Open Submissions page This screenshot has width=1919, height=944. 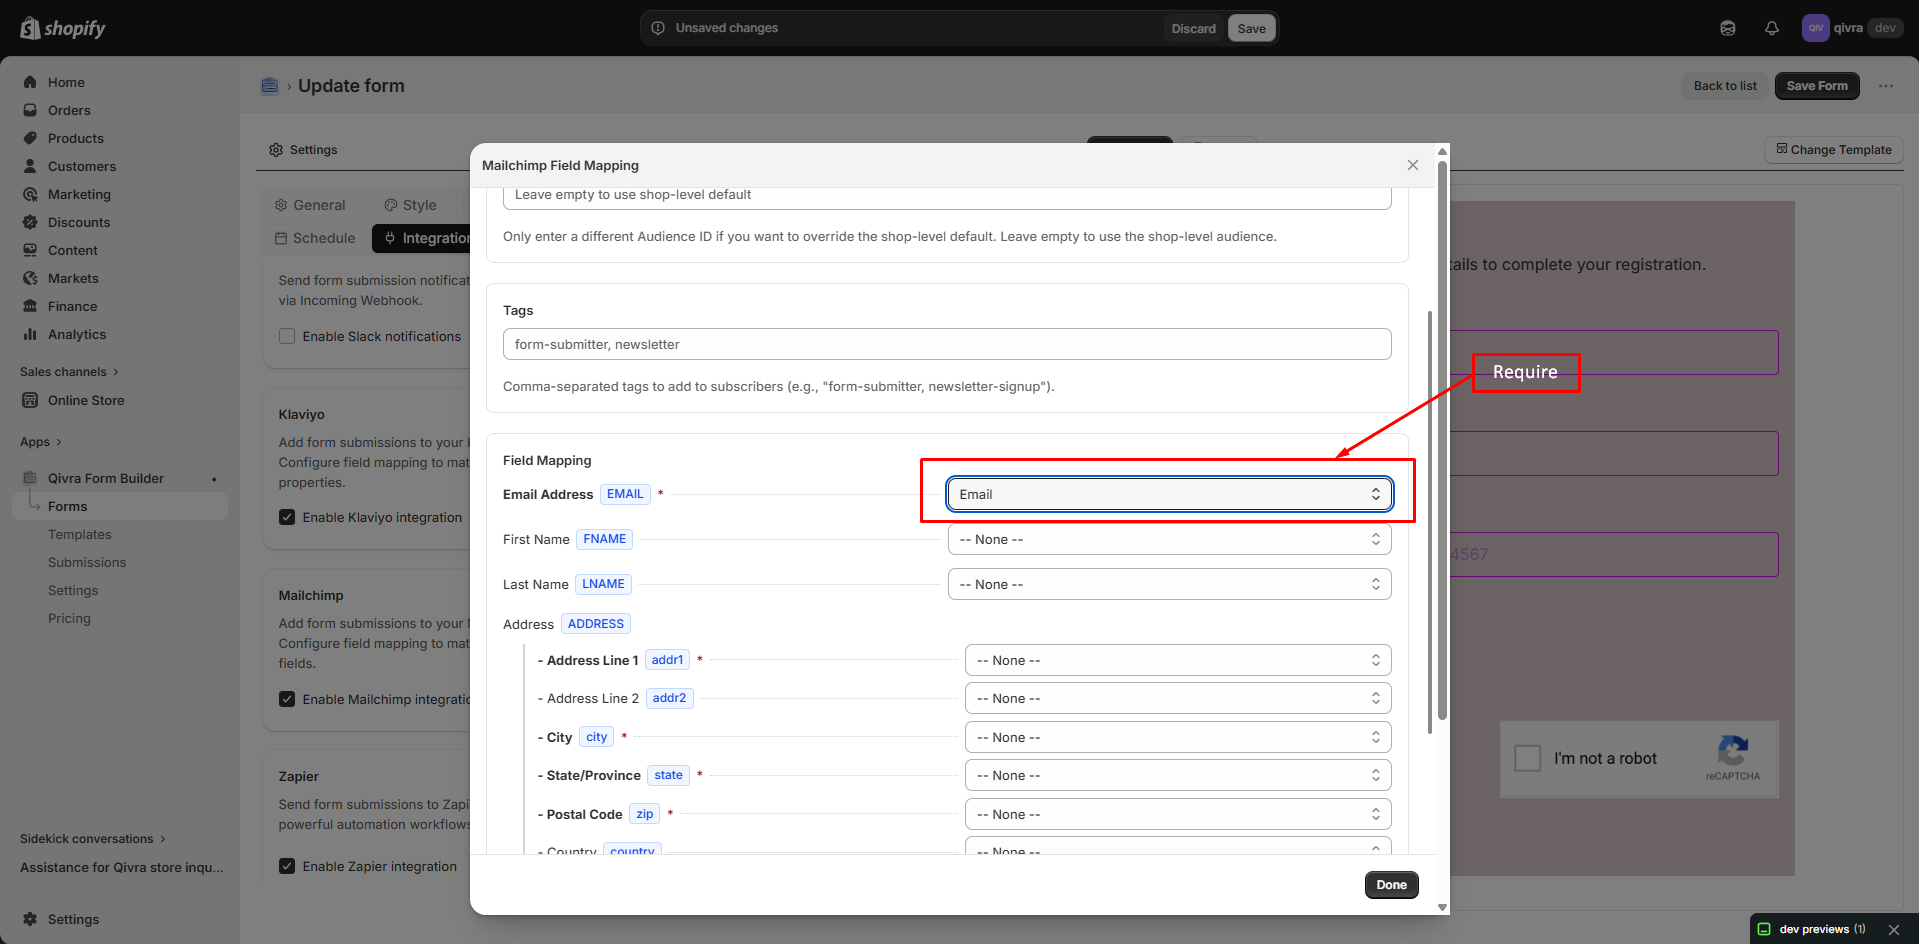point(87,562)
